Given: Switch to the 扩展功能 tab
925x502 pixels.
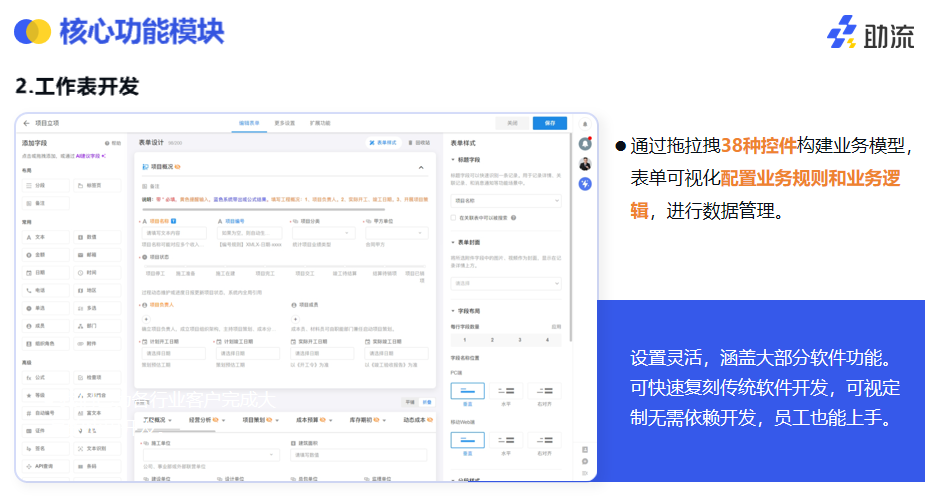Looking at the screenshot, I should [x=320, y=123].
